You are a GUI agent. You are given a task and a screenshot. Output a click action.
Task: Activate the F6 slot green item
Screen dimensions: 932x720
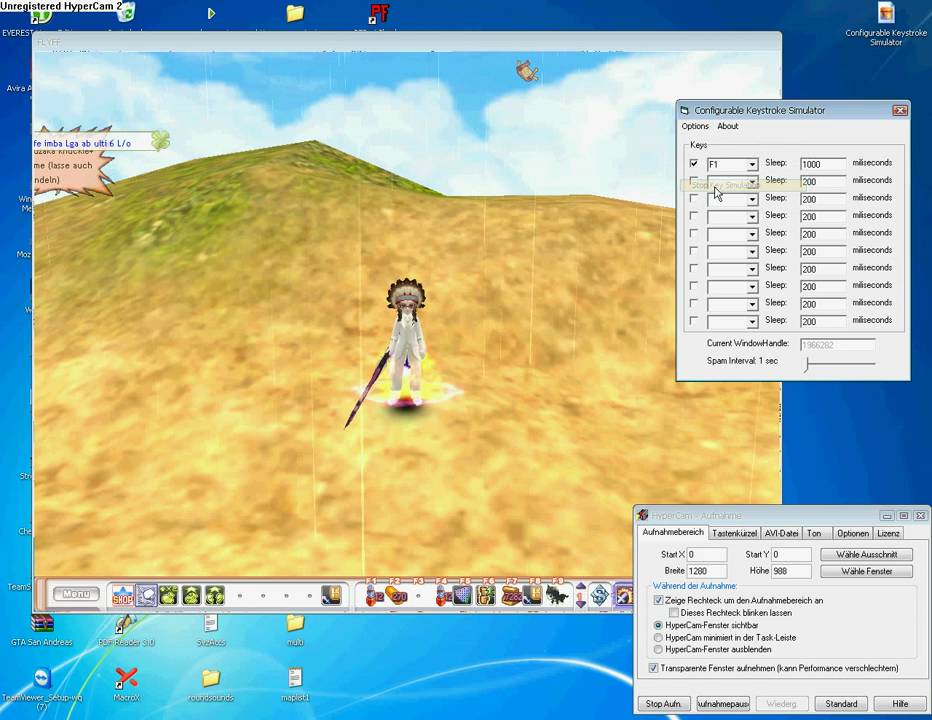click(x=486, y=595)
